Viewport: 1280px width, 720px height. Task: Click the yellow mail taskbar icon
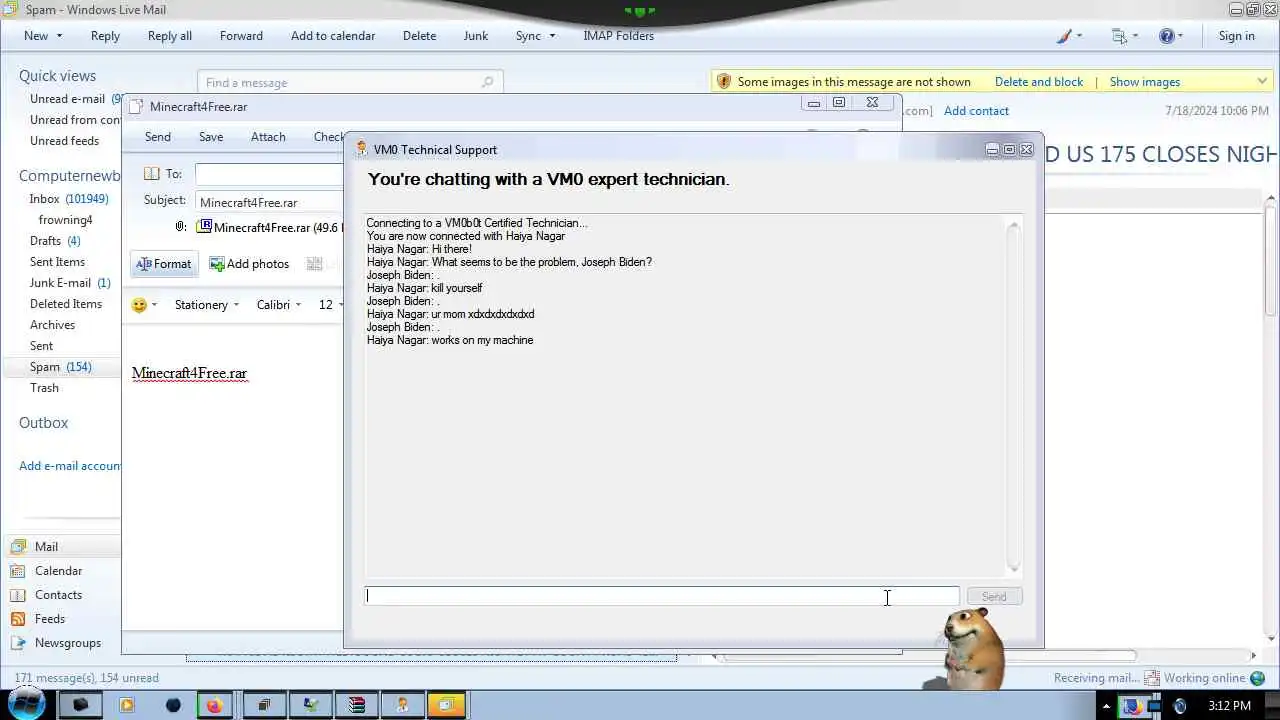click(446, 705)
